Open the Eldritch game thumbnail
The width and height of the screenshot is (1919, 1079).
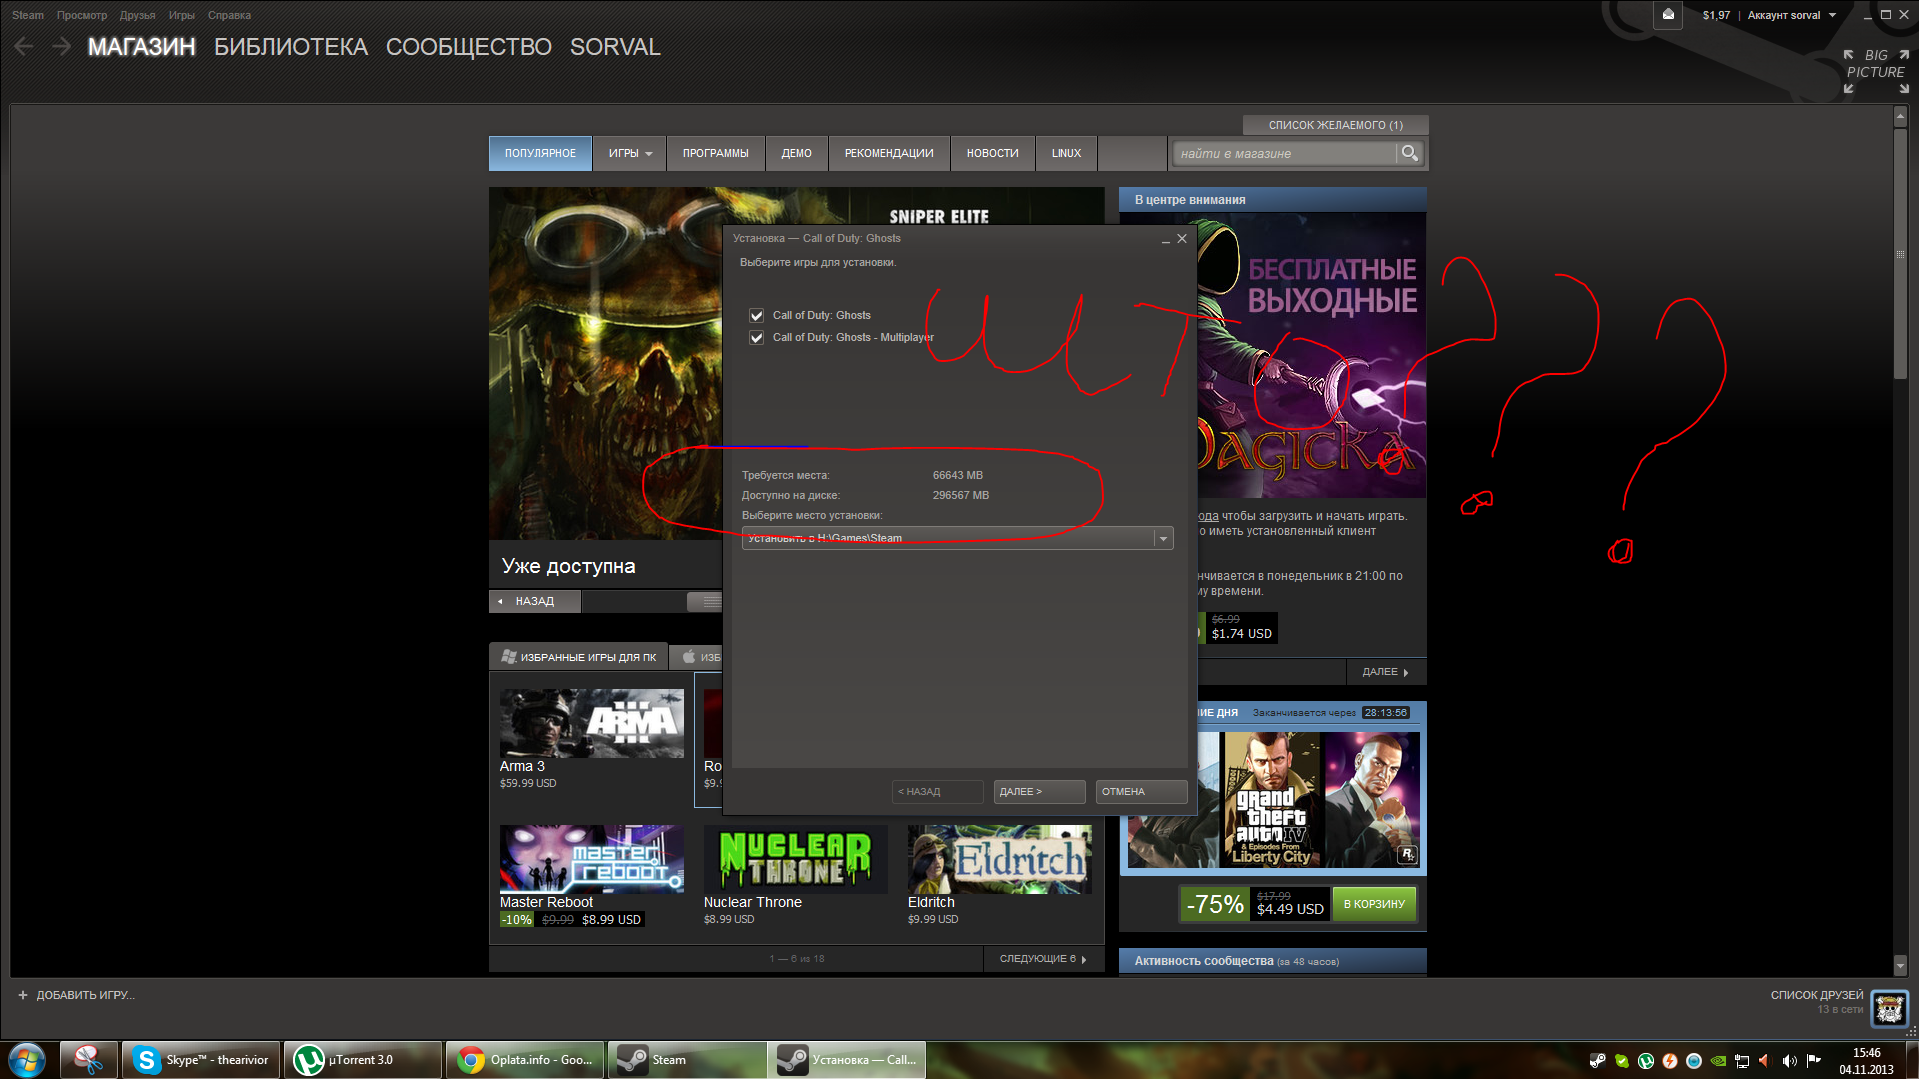tap(1000, 859)
